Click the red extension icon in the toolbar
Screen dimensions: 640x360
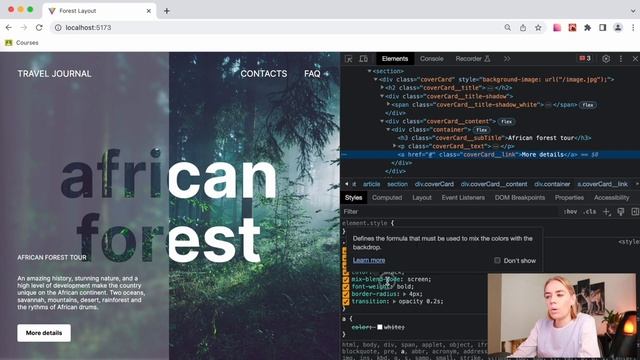click(572, 27)
